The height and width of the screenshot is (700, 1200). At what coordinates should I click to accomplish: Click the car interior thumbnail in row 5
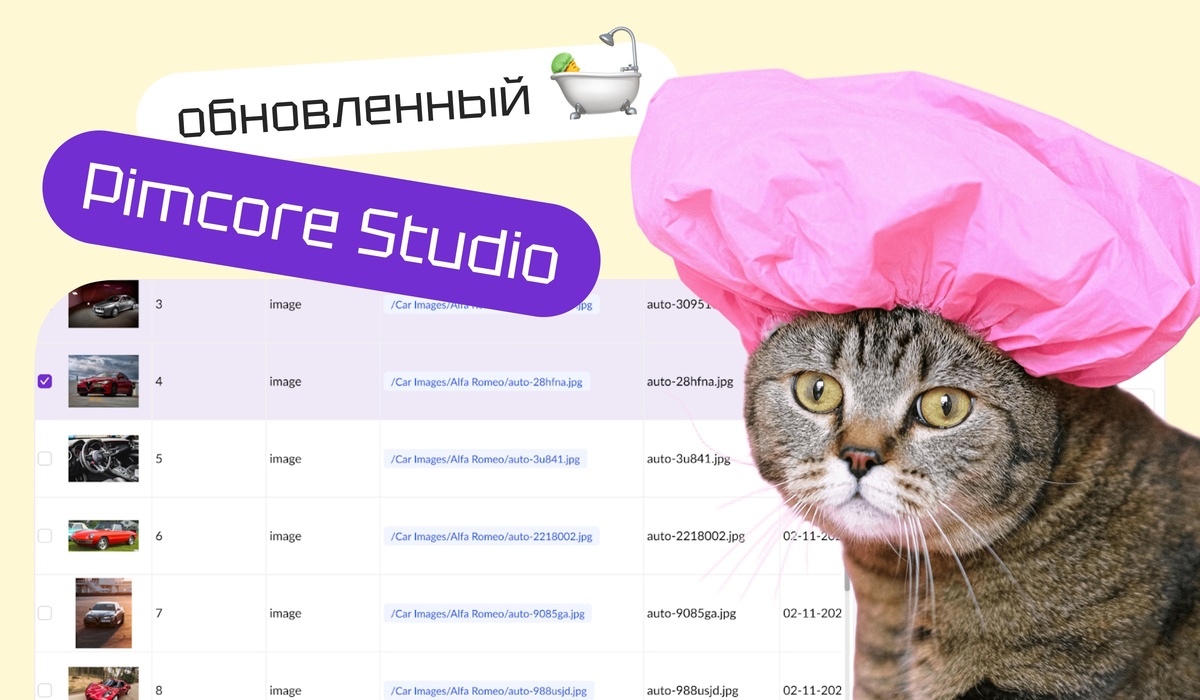(x=103, y=458)
